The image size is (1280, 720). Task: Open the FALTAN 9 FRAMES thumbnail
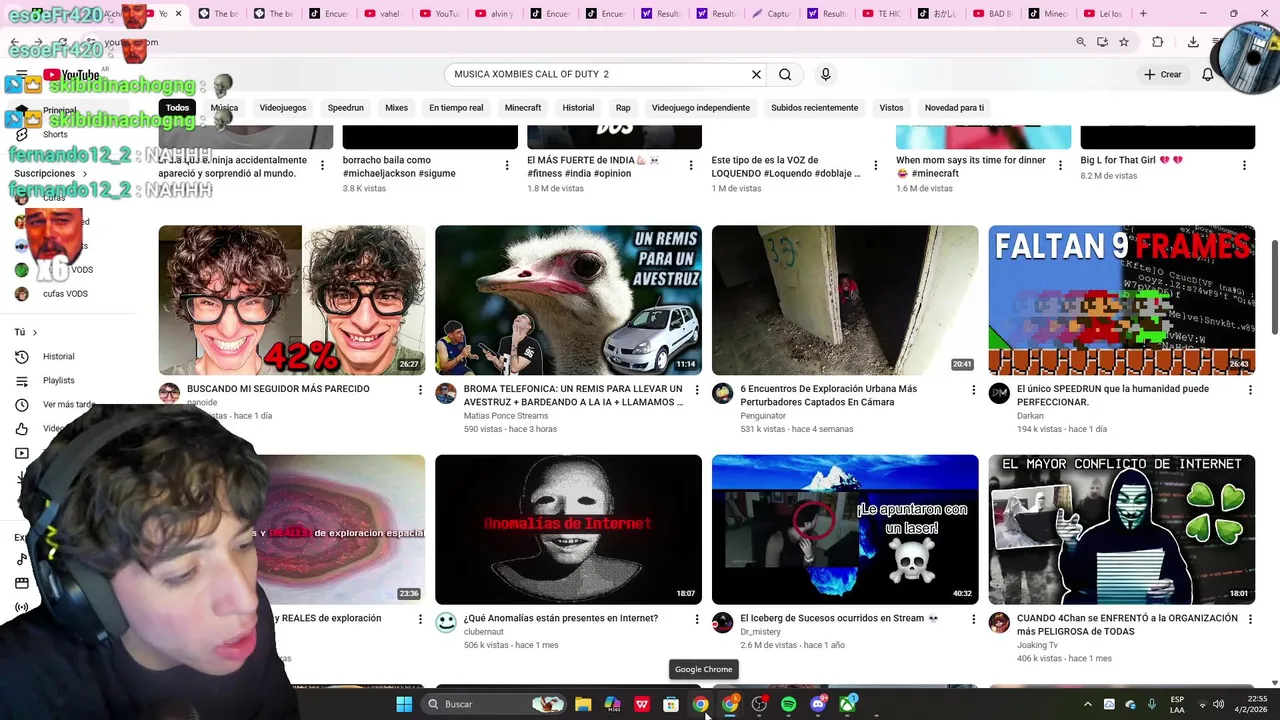[1121, 300]
